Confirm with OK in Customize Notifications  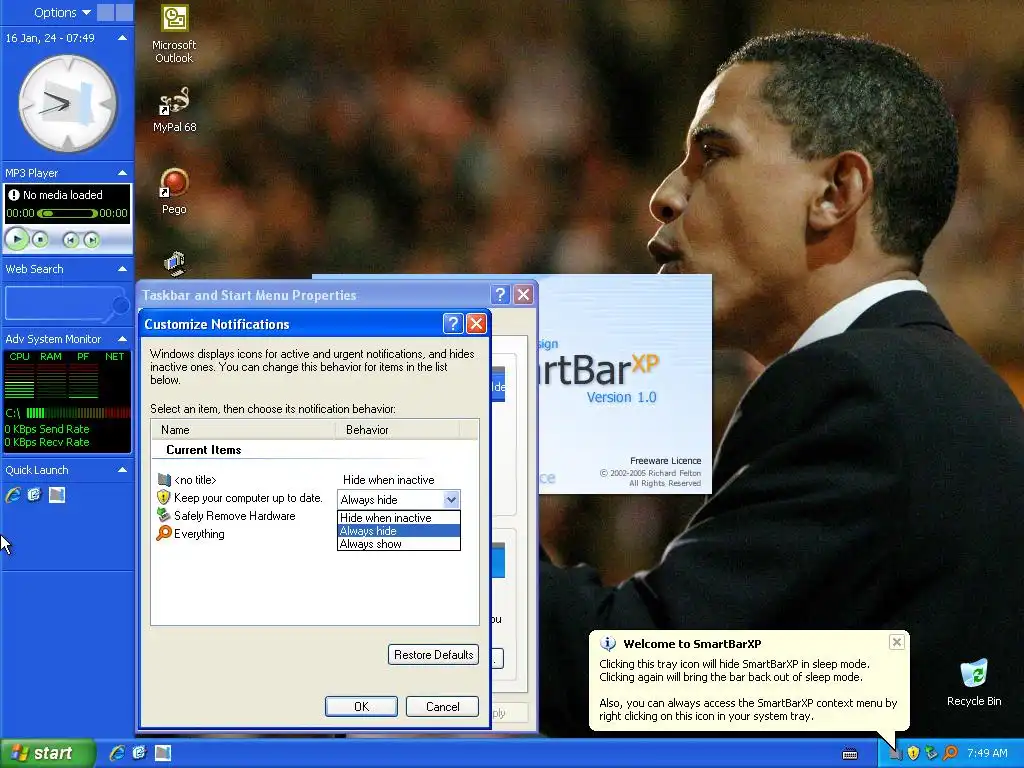(361, 707)
